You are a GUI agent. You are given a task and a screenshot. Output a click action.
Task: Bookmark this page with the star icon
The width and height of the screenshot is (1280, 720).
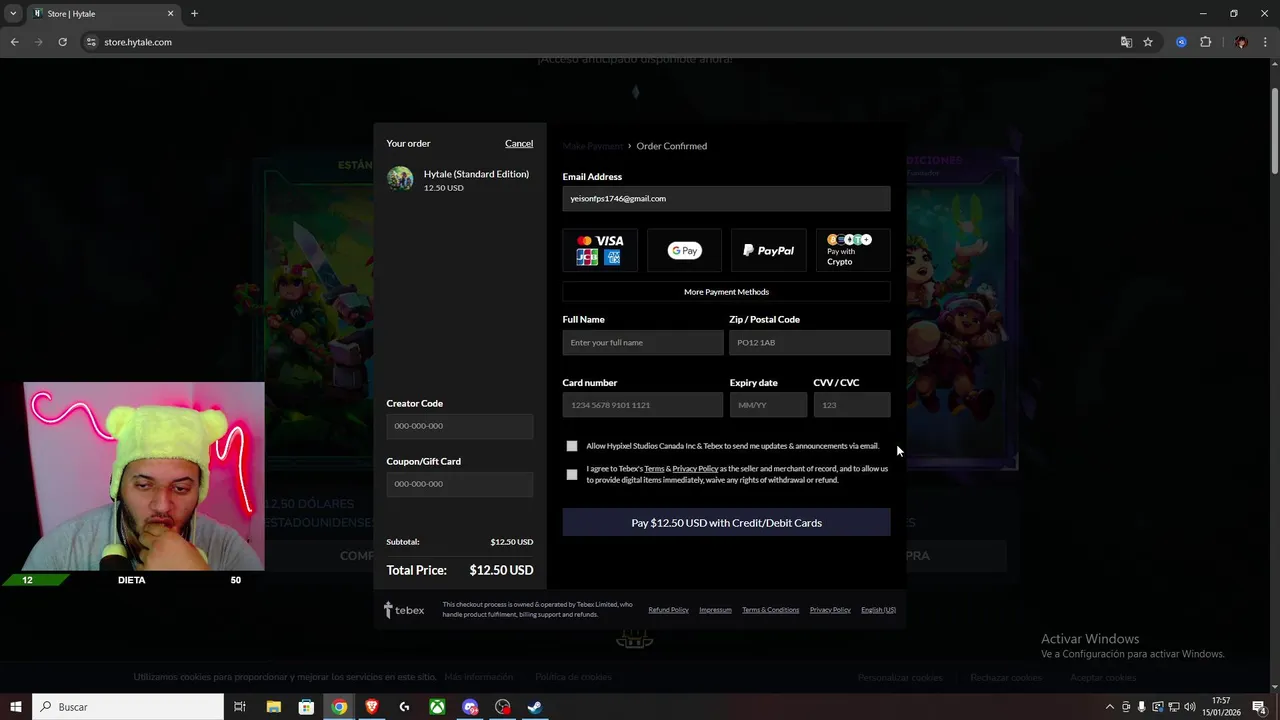1148,42
